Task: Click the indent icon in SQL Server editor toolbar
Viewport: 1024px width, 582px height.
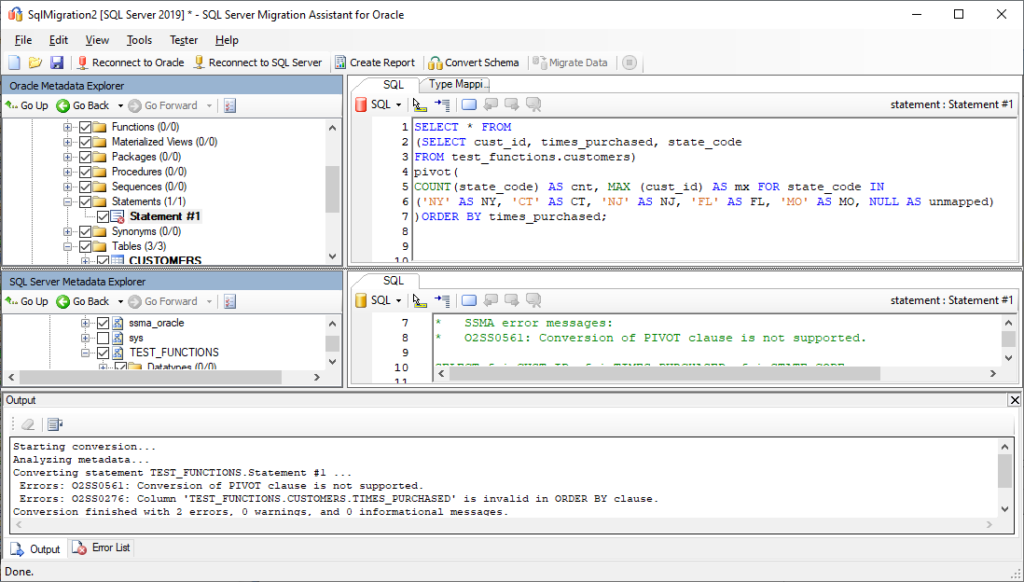Action: pos(442,300)
